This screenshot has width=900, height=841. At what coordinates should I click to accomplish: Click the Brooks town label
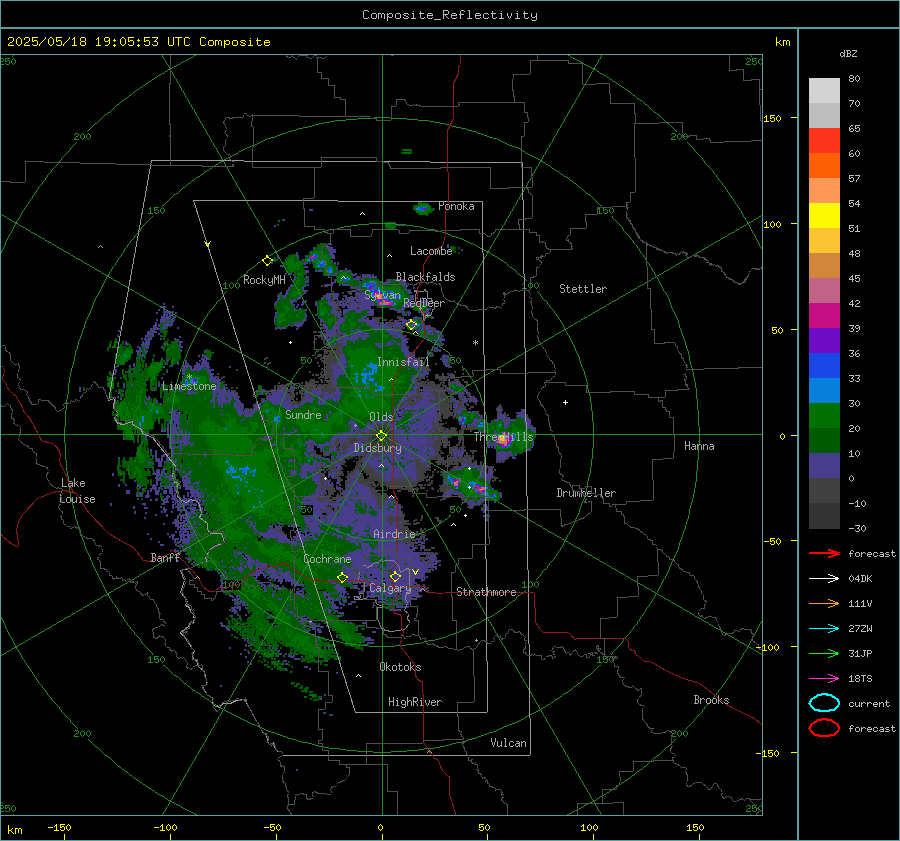point(711,700)
